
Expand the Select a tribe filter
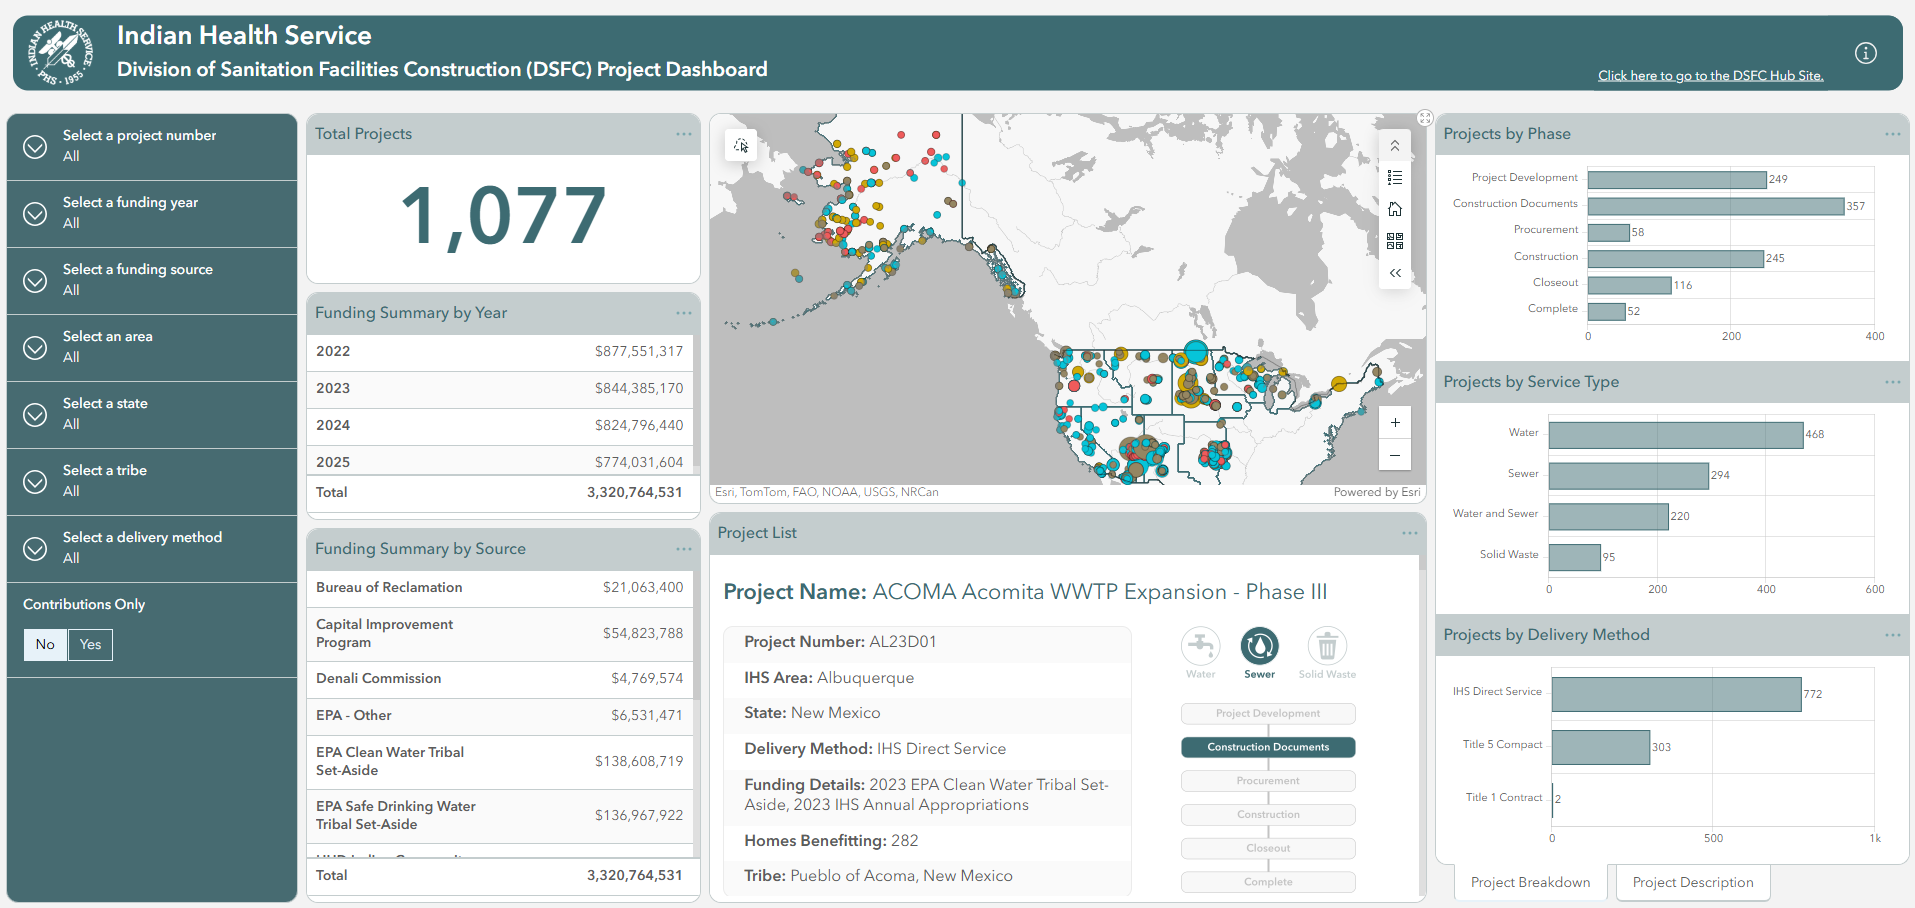(35, 482)
